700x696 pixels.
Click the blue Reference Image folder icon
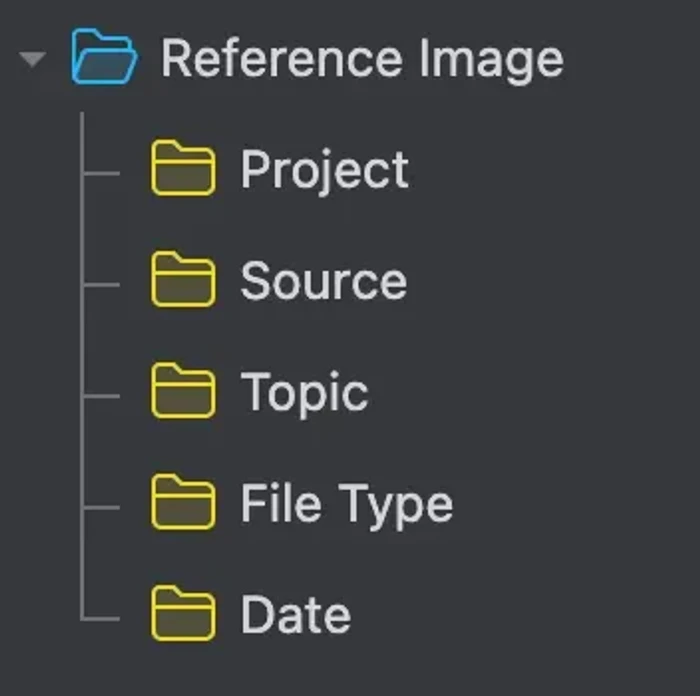(104, 58)
